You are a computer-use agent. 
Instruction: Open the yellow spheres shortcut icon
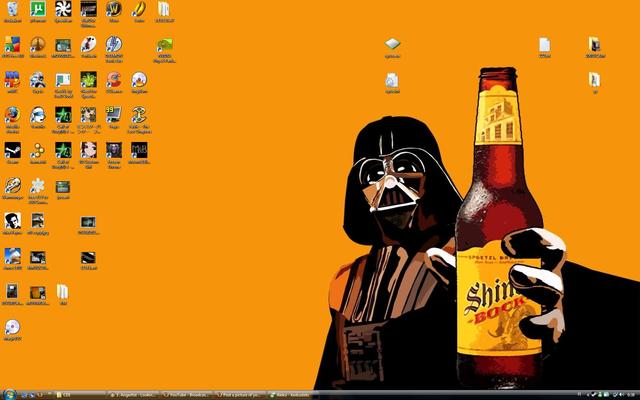pyautogui.click(x=38, y=151)
